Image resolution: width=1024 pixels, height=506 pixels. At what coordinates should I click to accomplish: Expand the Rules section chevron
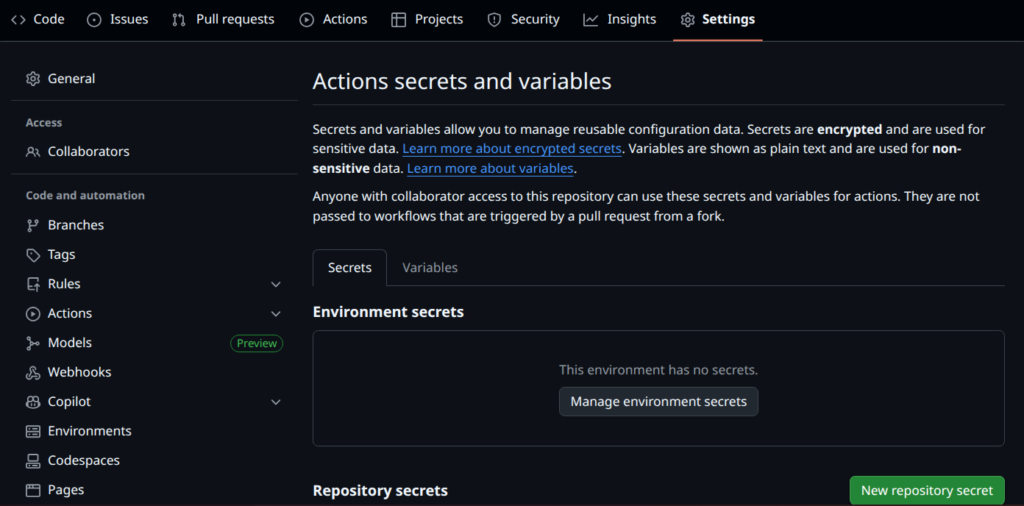(276, 285)
